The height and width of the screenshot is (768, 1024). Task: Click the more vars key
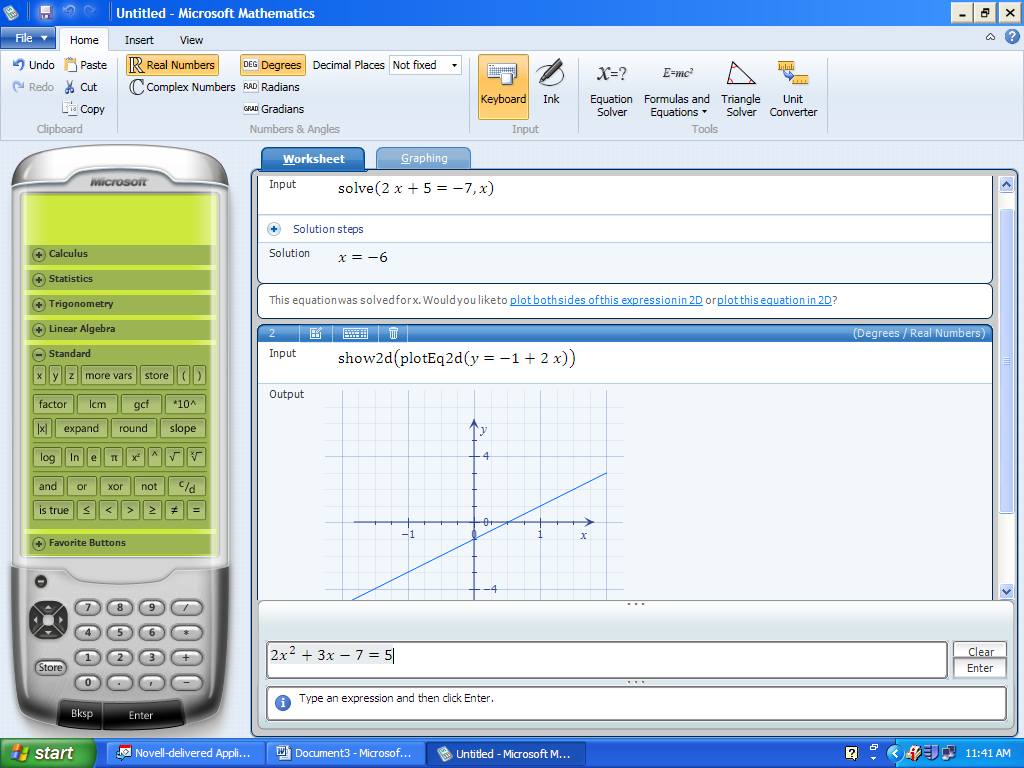109,376
